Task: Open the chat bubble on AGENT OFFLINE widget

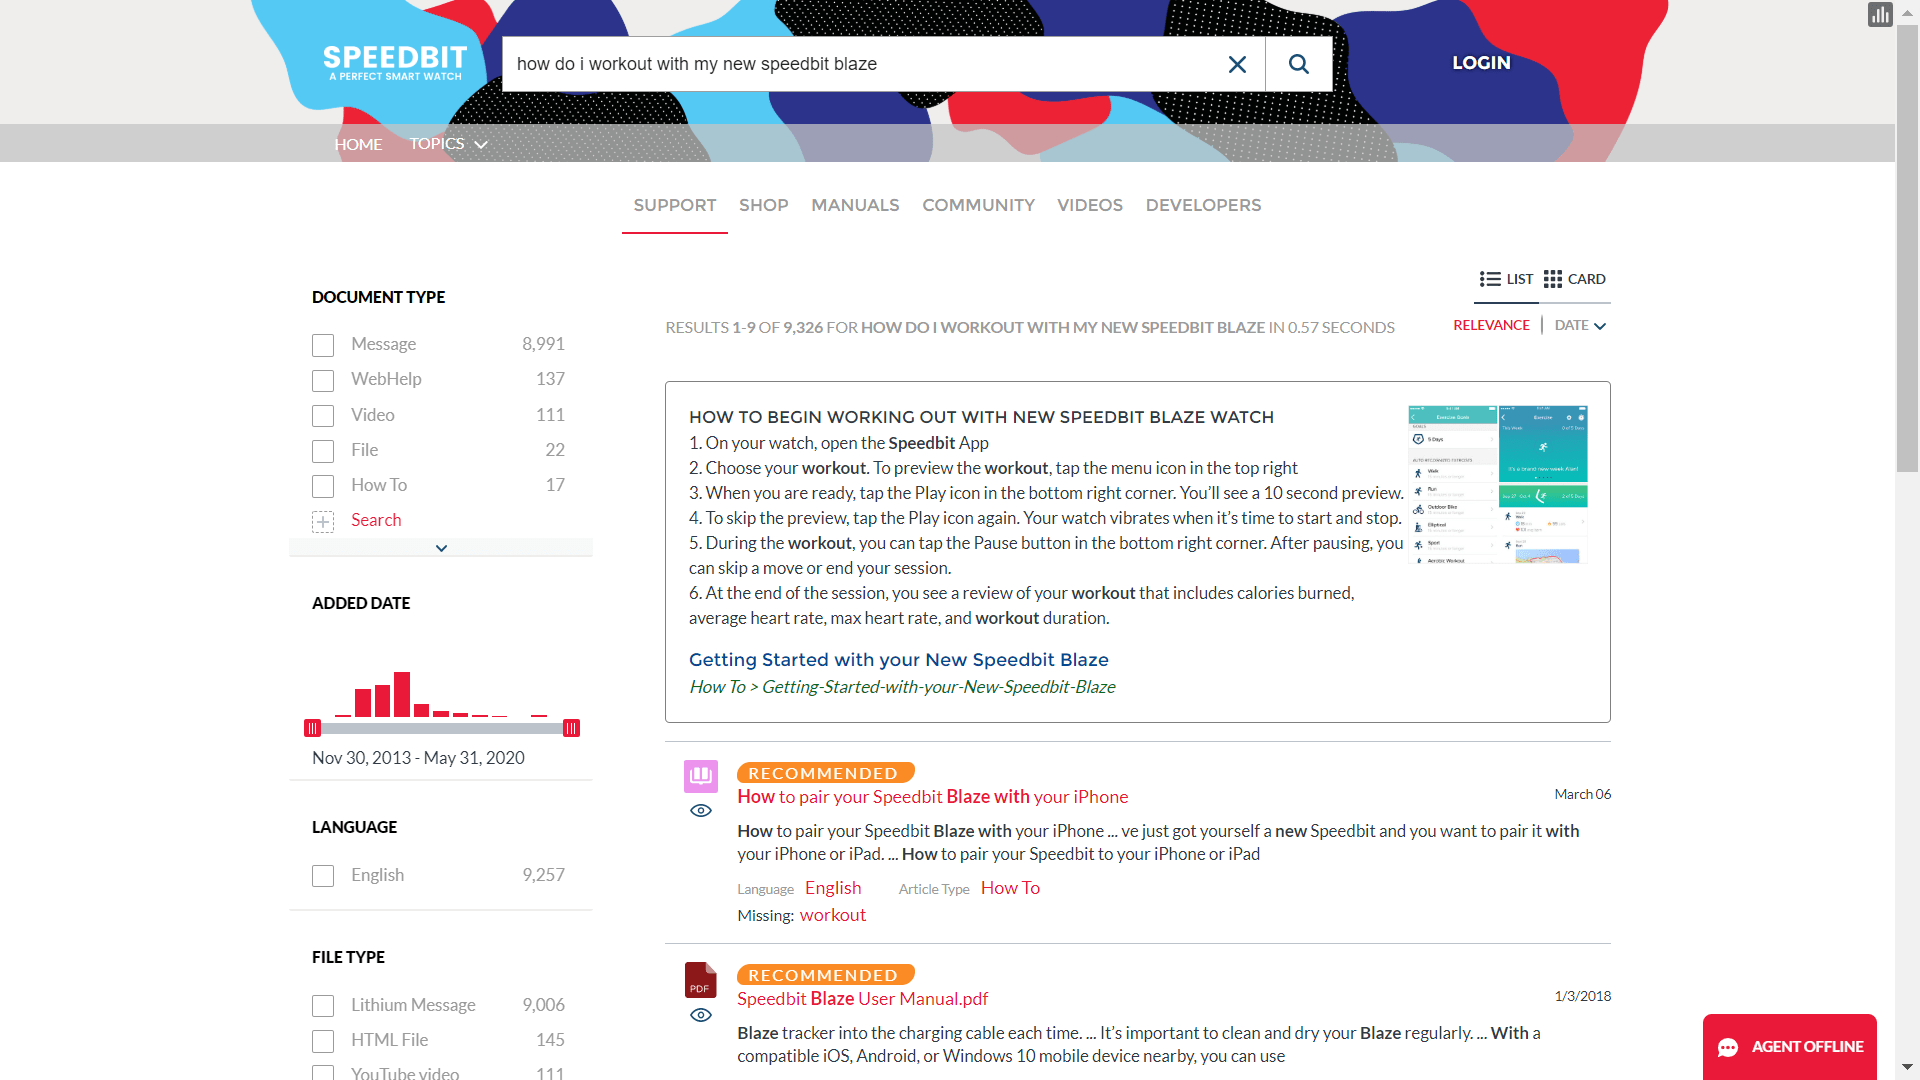Action: tap(1730, 1046)
